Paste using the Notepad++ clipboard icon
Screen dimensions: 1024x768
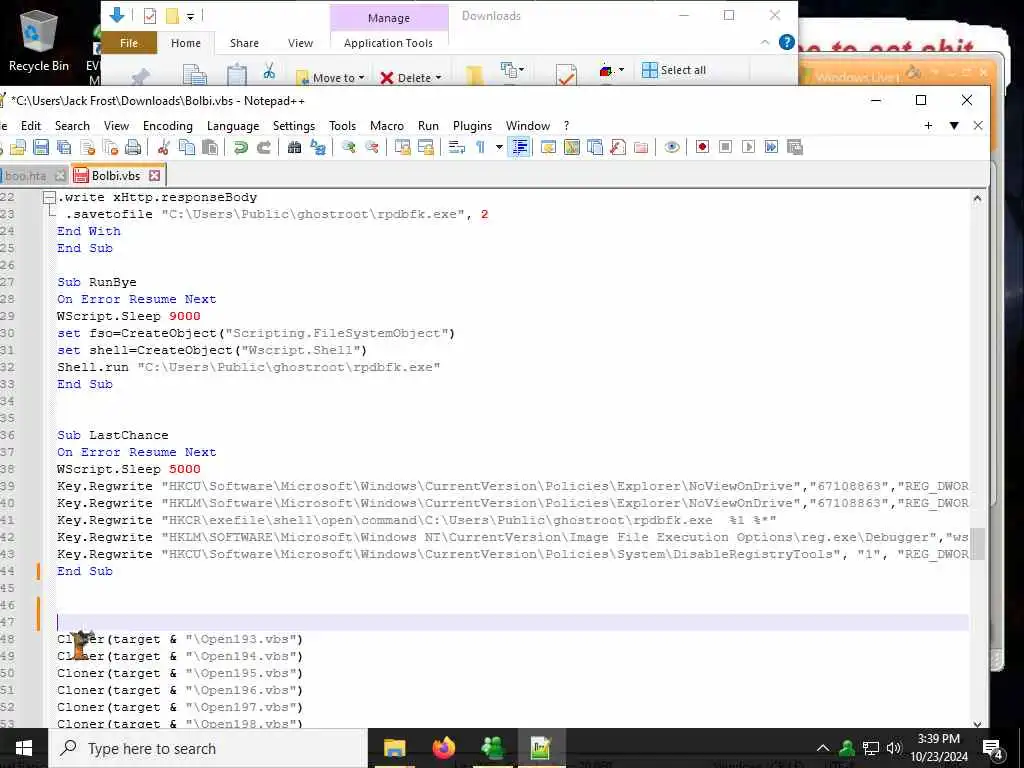coord(210,147)
